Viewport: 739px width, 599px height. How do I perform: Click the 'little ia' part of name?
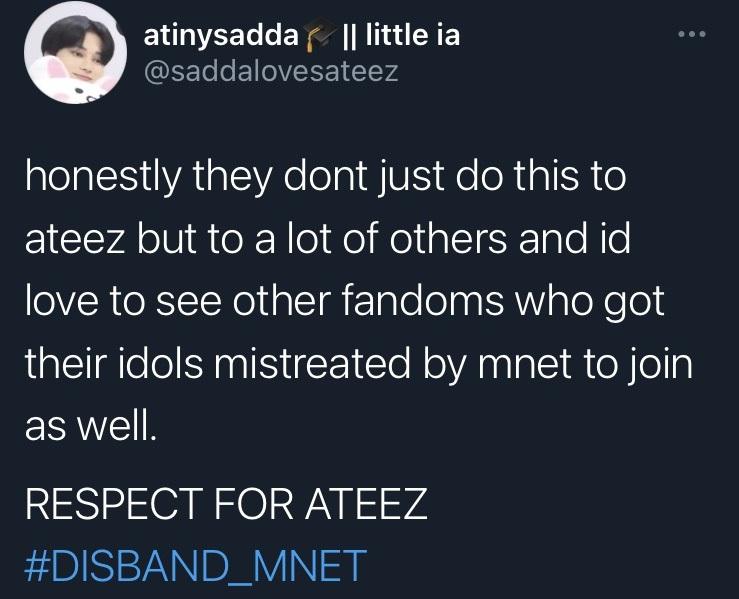[x=412, y=35]
